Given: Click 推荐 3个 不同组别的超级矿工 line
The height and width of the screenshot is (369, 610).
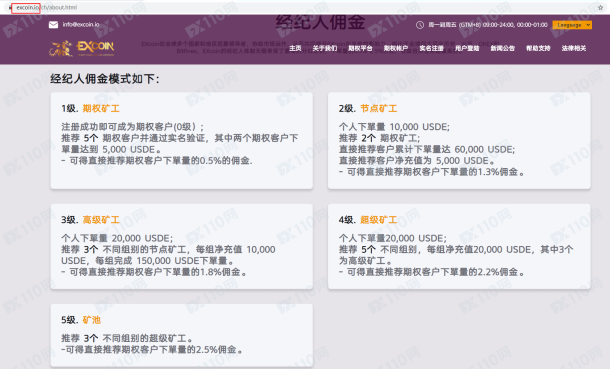Looking at the screenshot, I should 127,339.
